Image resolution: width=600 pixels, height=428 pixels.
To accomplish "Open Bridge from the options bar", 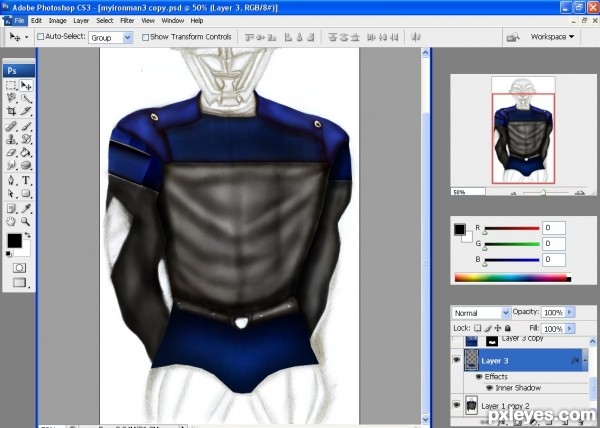I will [x=513, y=37].
